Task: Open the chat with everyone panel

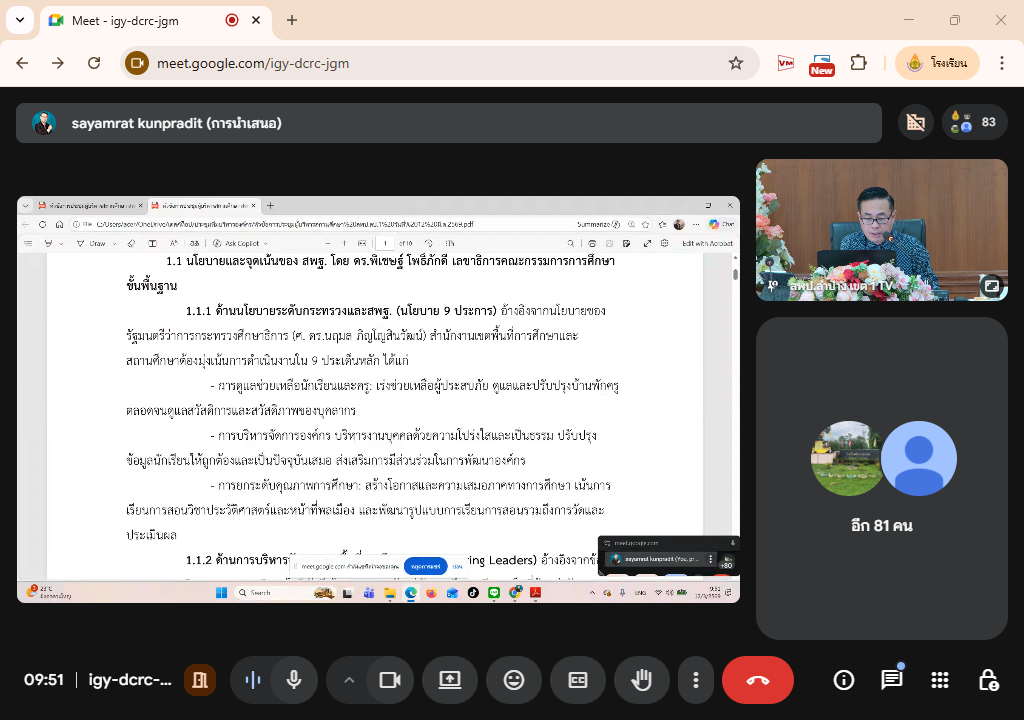Action: click(x=891, y=680)
